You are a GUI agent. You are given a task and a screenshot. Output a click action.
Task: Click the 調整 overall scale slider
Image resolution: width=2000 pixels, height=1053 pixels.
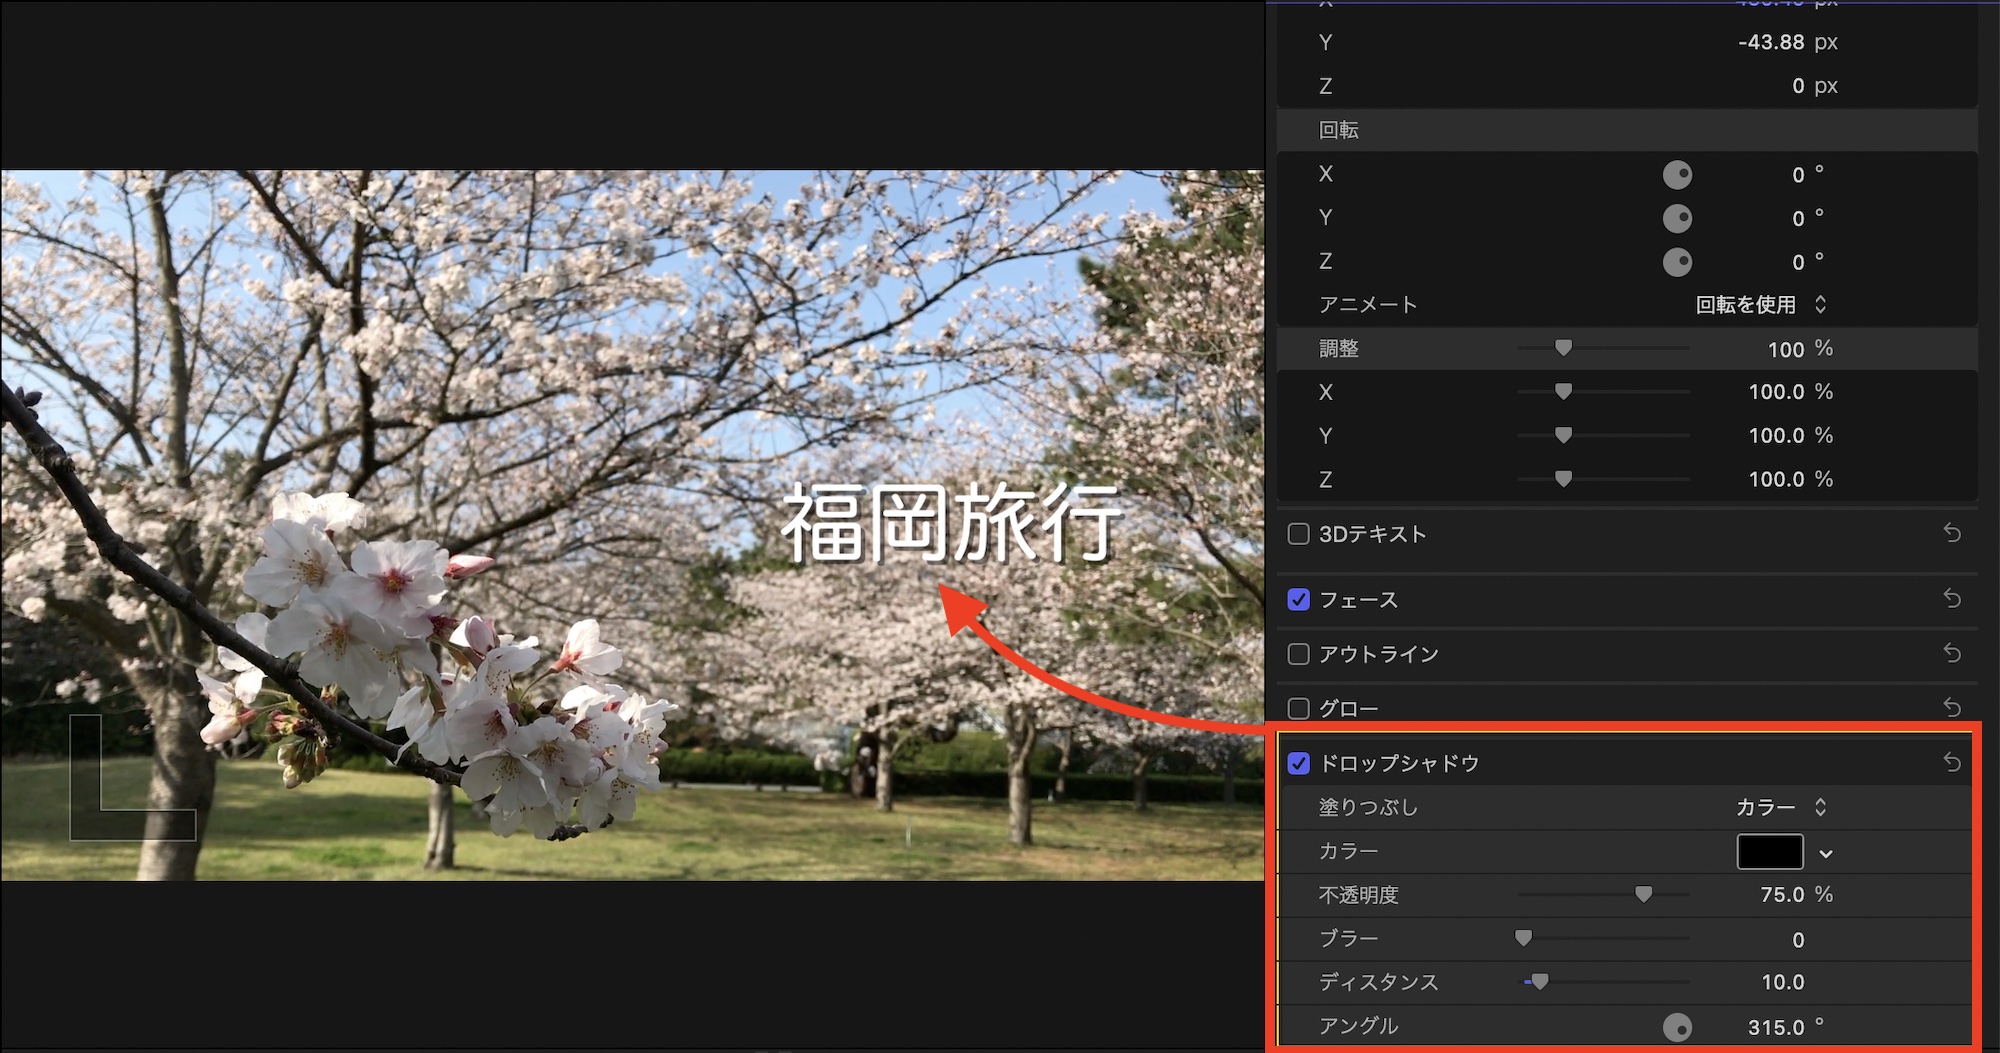(1603, 348)
